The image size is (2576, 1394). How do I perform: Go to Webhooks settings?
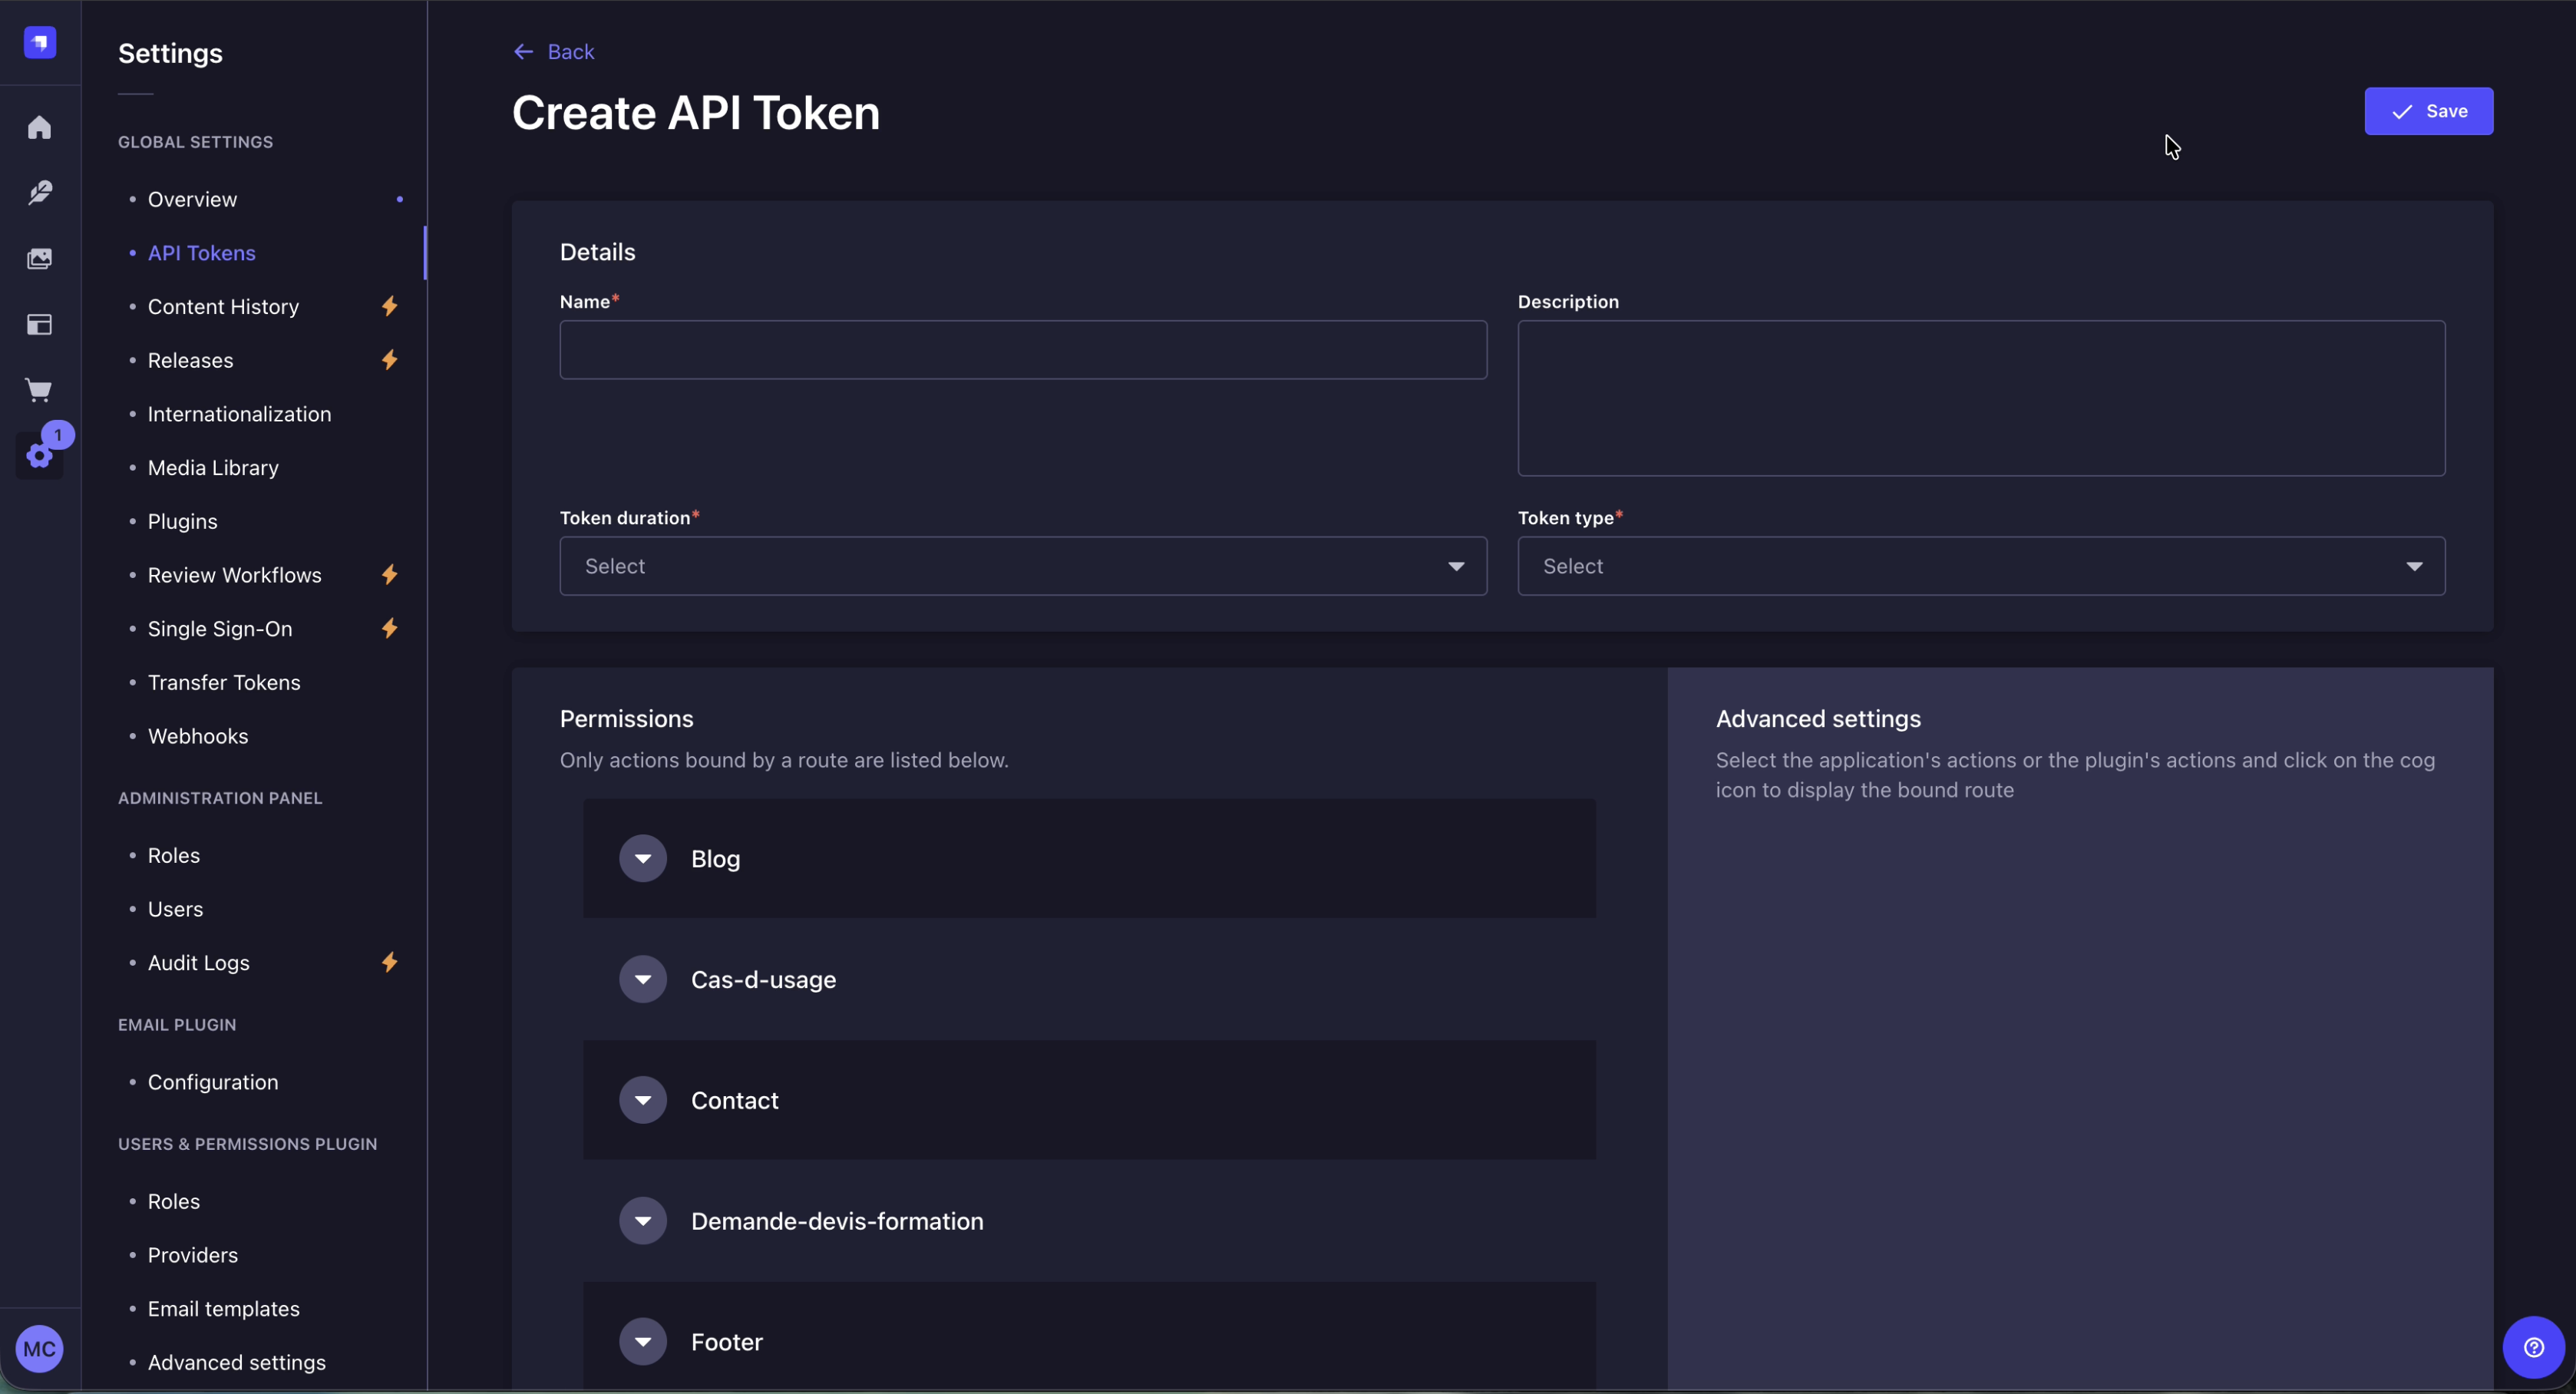198,736
